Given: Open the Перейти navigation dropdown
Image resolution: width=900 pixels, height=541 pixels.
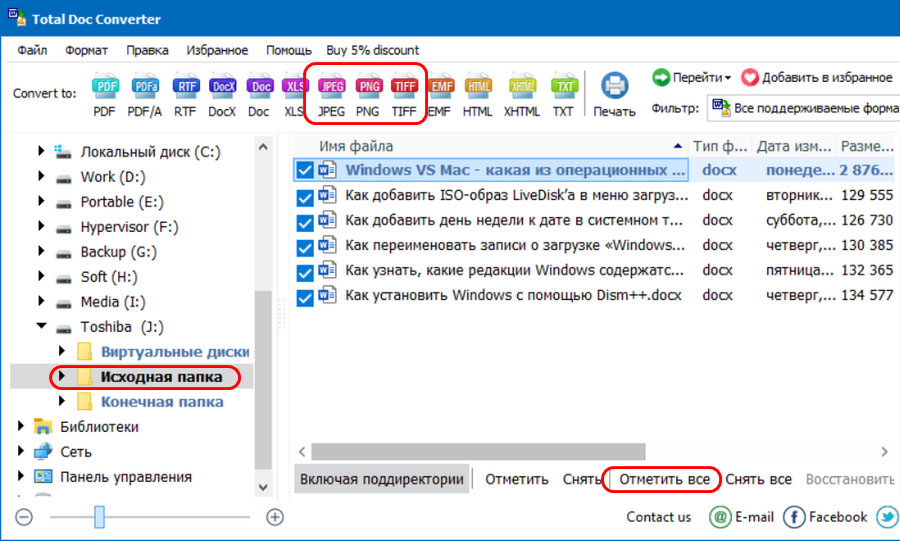Looking at the screenshot, I should (x=692, y=77).
